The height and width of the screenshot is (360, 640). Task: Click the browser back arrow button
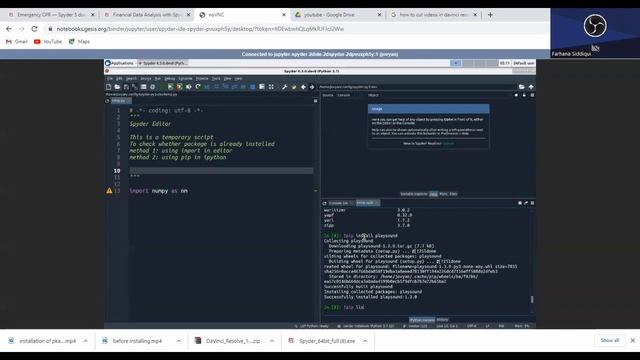click(x=9, y=29)
